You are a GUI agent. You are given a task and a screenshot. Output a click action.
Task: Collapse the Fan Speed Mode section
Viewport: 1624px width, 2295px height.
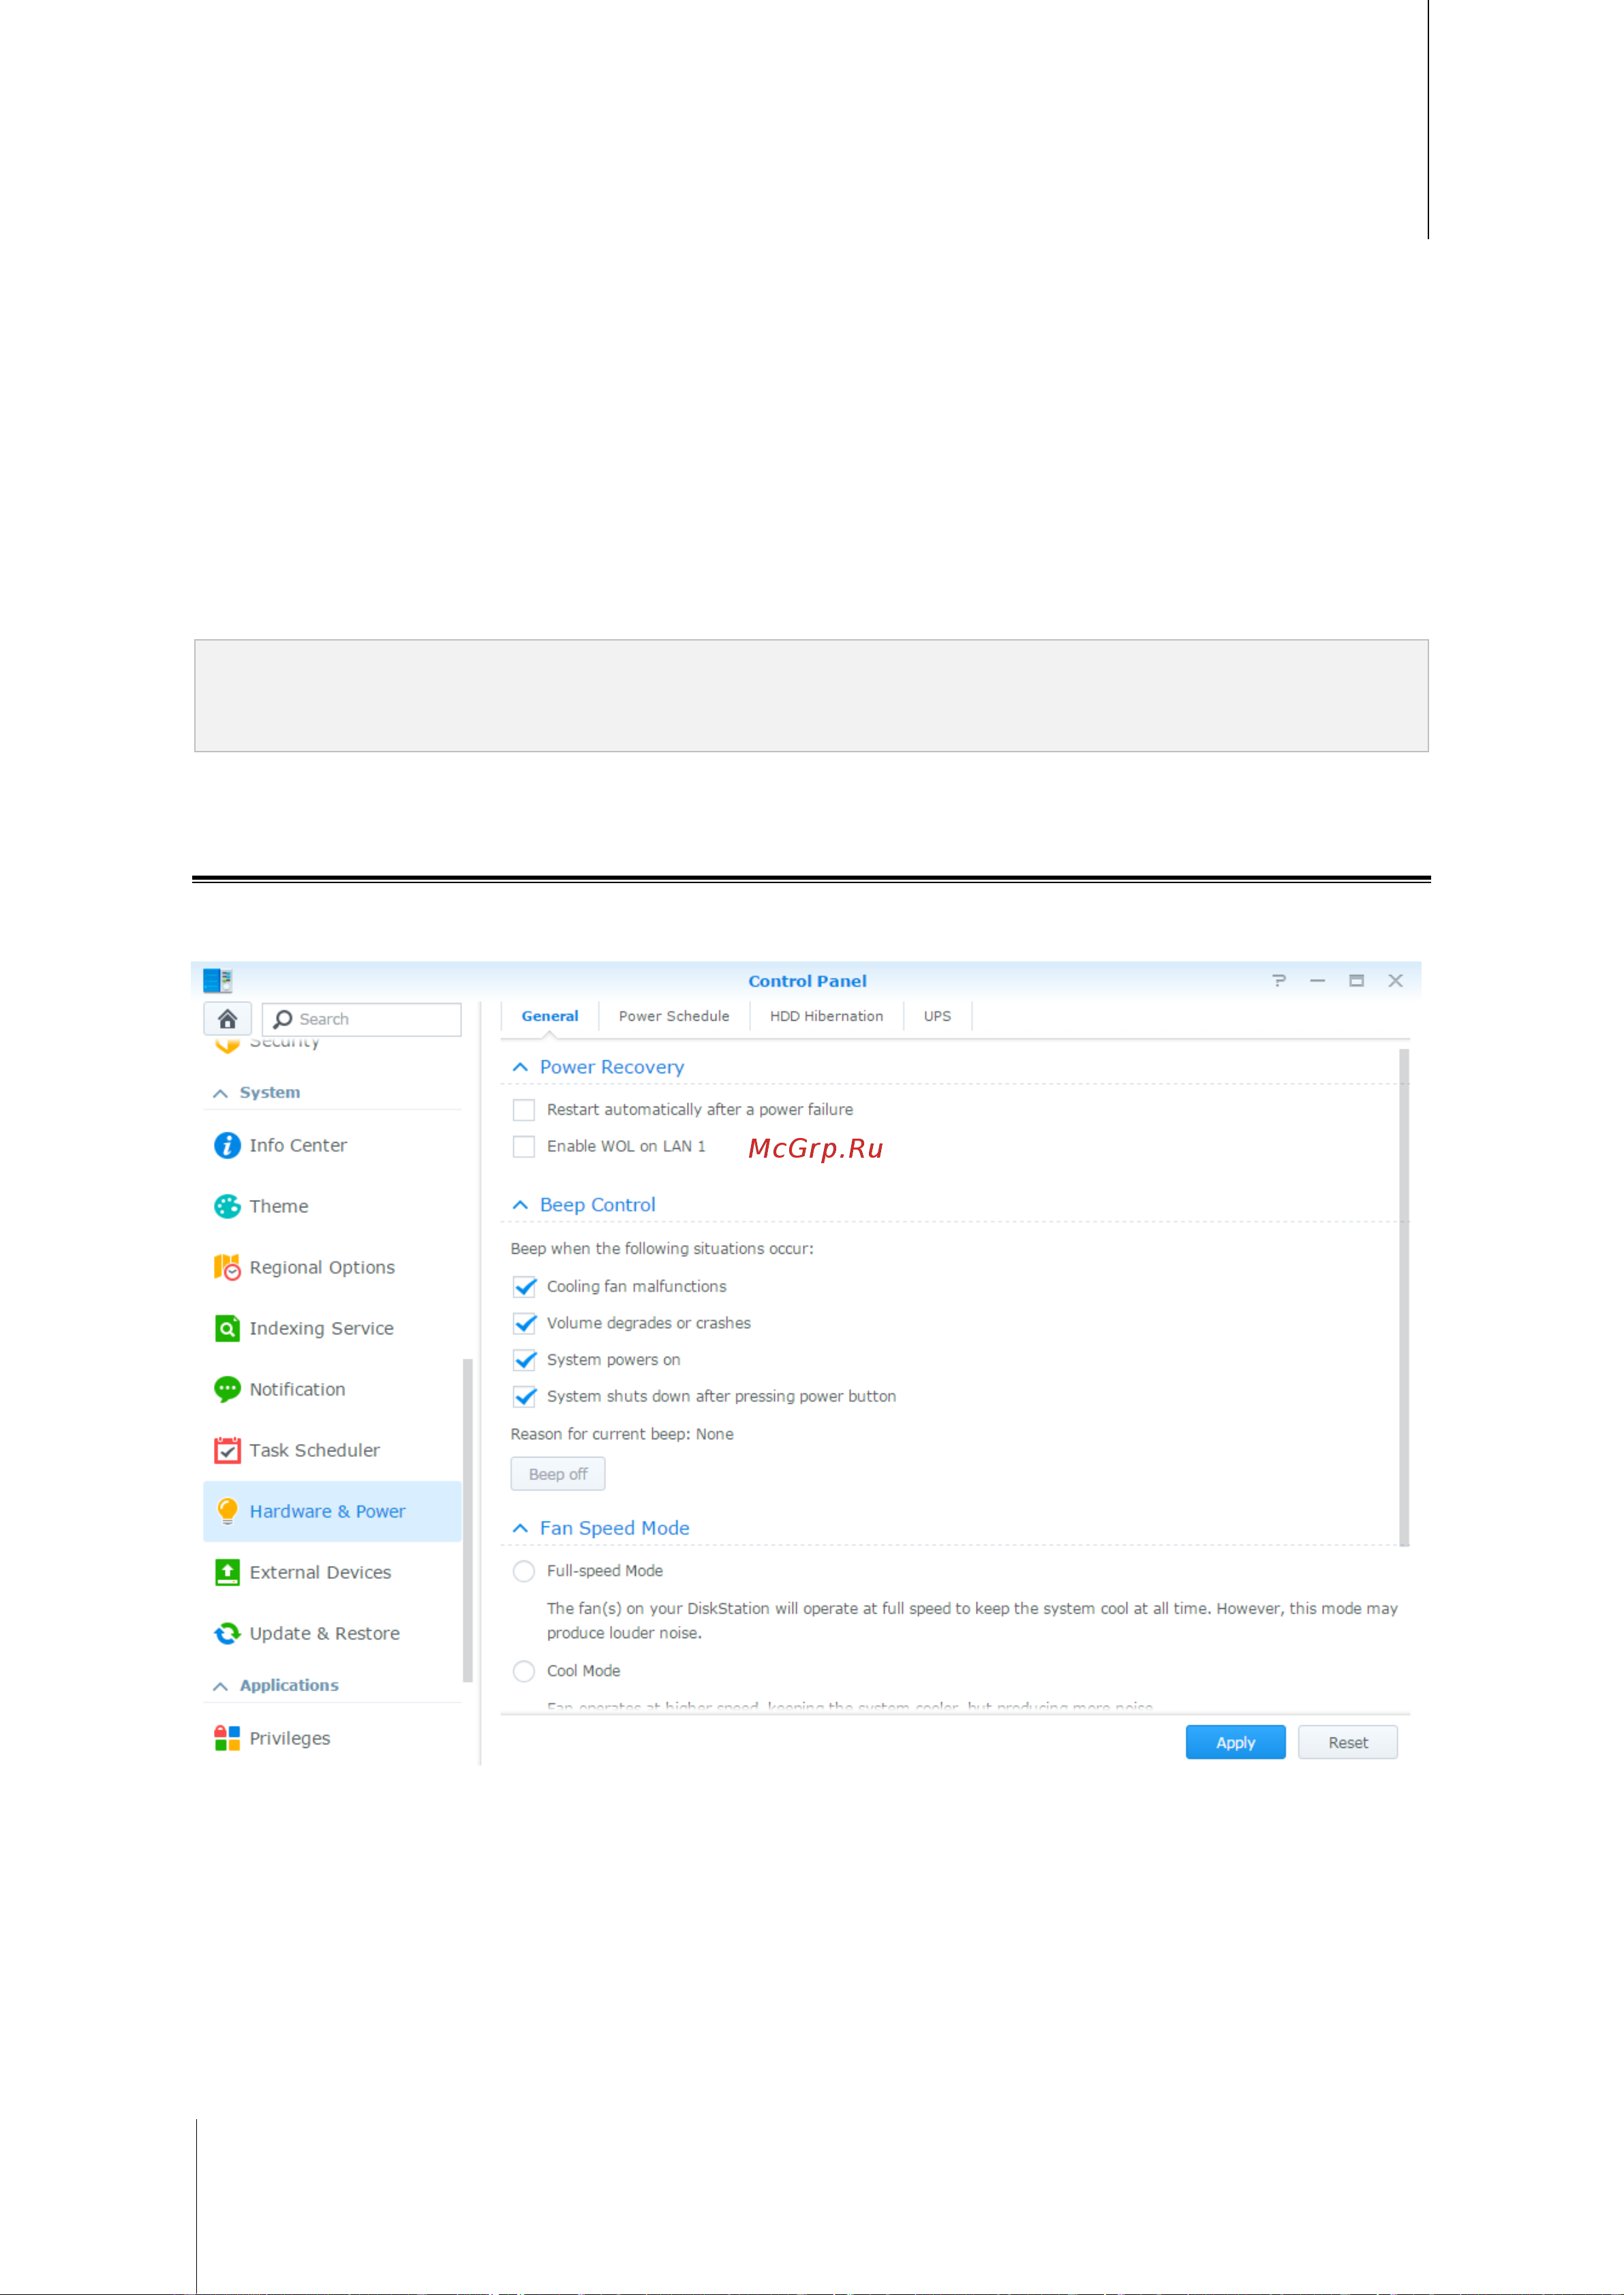(520, 1528)
